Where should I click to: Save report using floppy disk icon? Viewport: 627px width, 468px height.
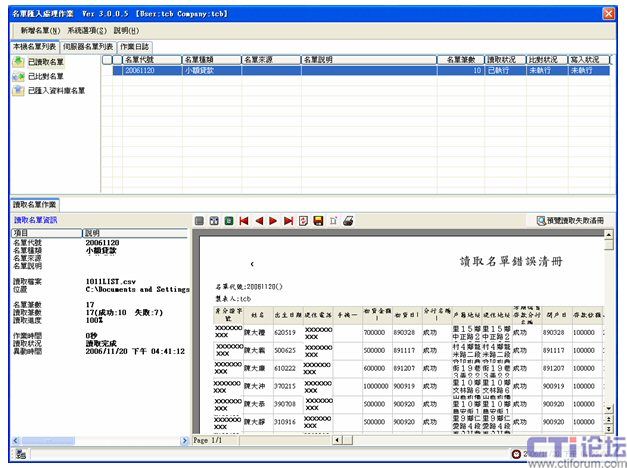coord(318,220)
